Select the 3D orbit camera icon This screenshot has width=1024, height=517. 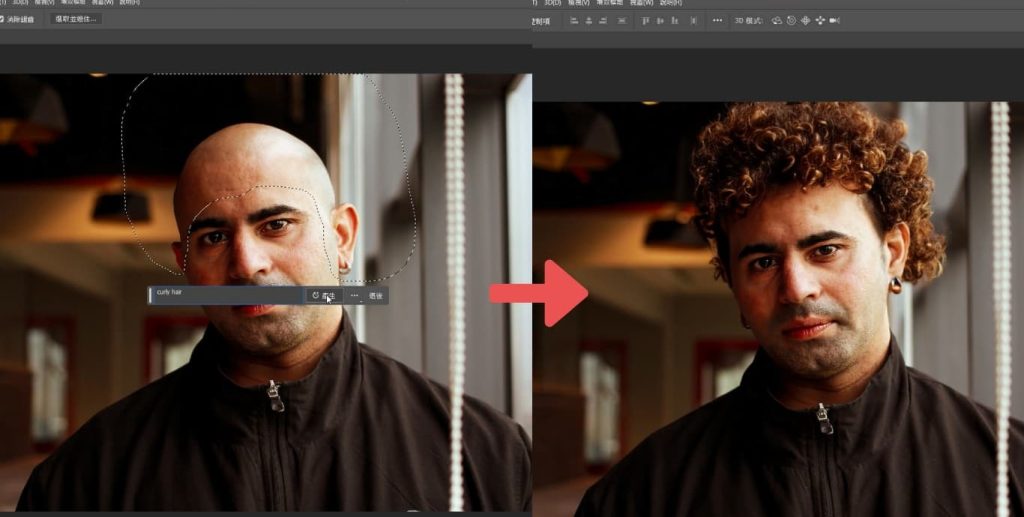pos(776,21)
